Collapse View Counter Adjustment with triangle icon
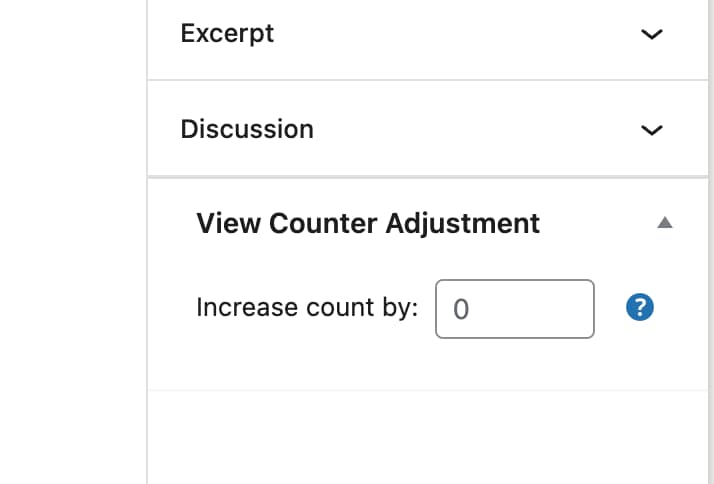The image size is (714, 484). (x=664, y=223)
